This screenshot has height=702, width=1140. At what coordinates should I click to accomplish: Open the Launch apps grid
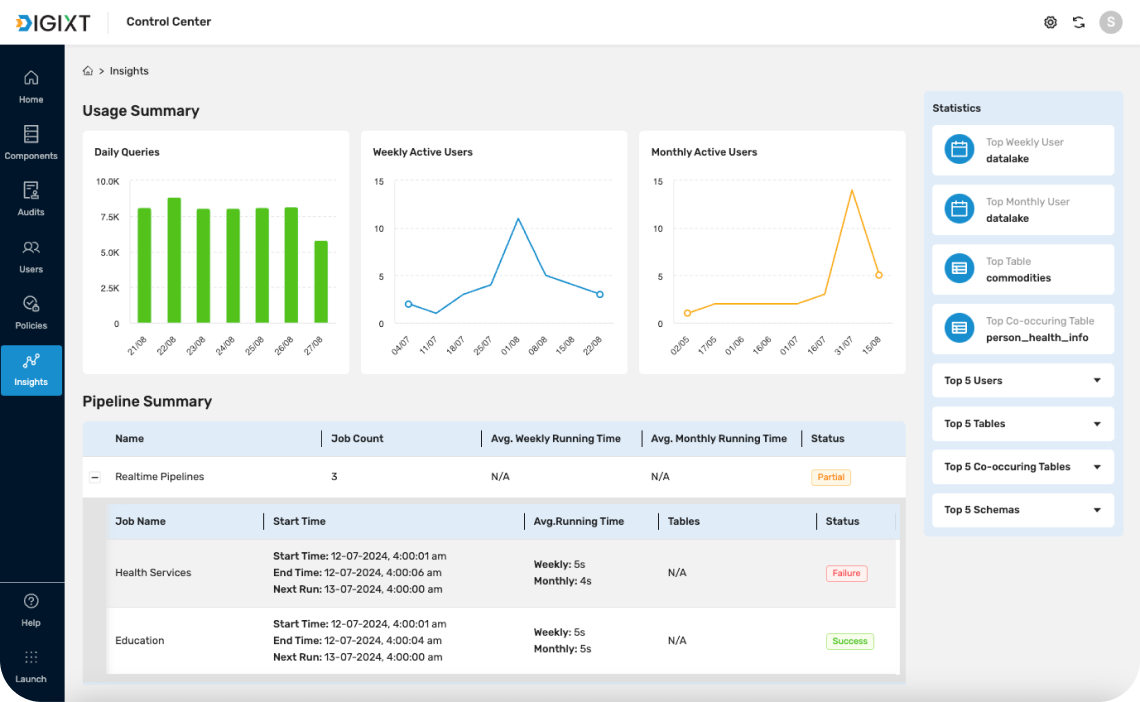tap(31, 666)
